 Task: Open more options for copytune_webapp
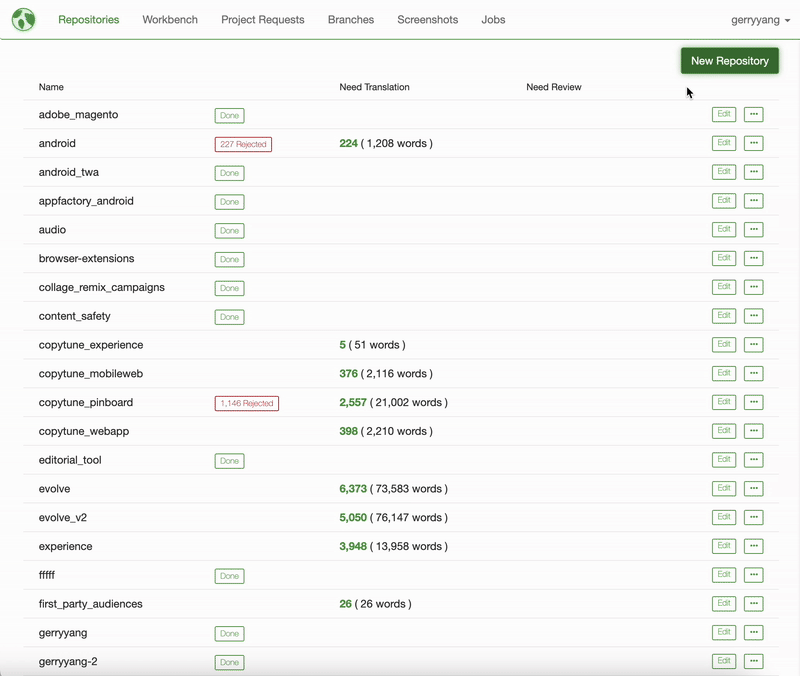pos(754,431)
